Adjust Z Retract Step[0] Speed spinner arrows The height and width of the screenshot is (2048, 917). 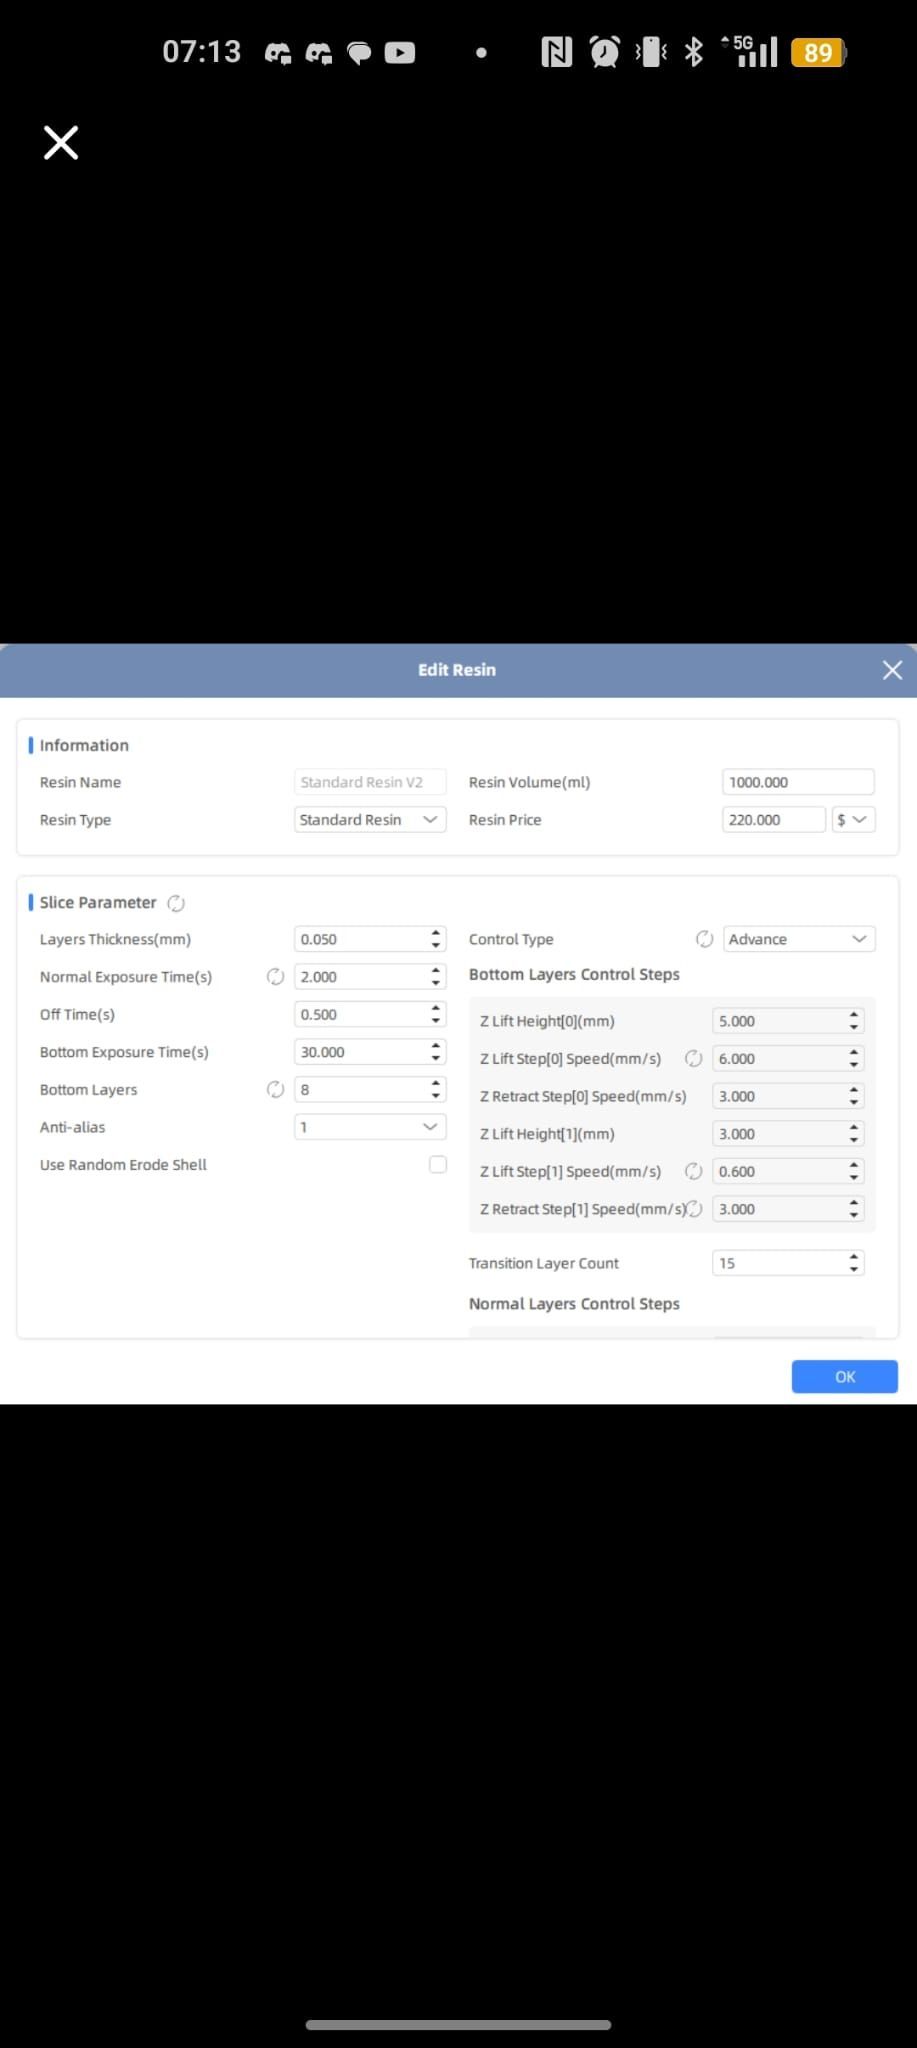854,1096
